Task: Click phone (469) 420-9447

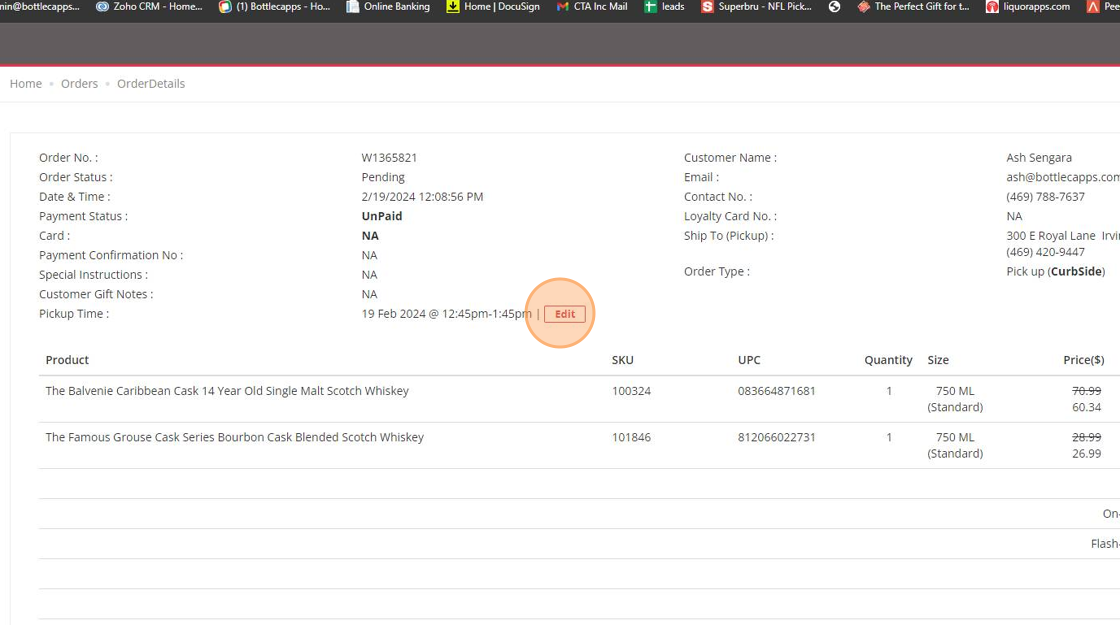Action: click(x=1045, y=252)
